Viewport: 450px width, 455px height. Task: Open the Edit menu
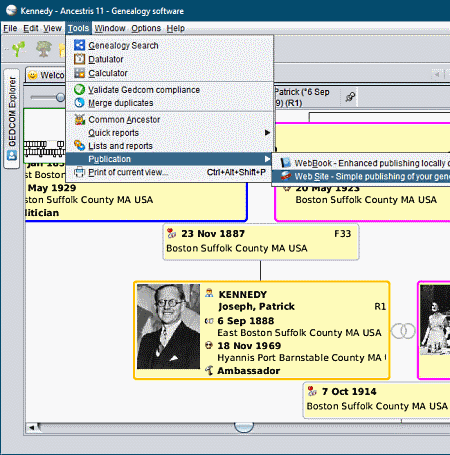[31, 28]
